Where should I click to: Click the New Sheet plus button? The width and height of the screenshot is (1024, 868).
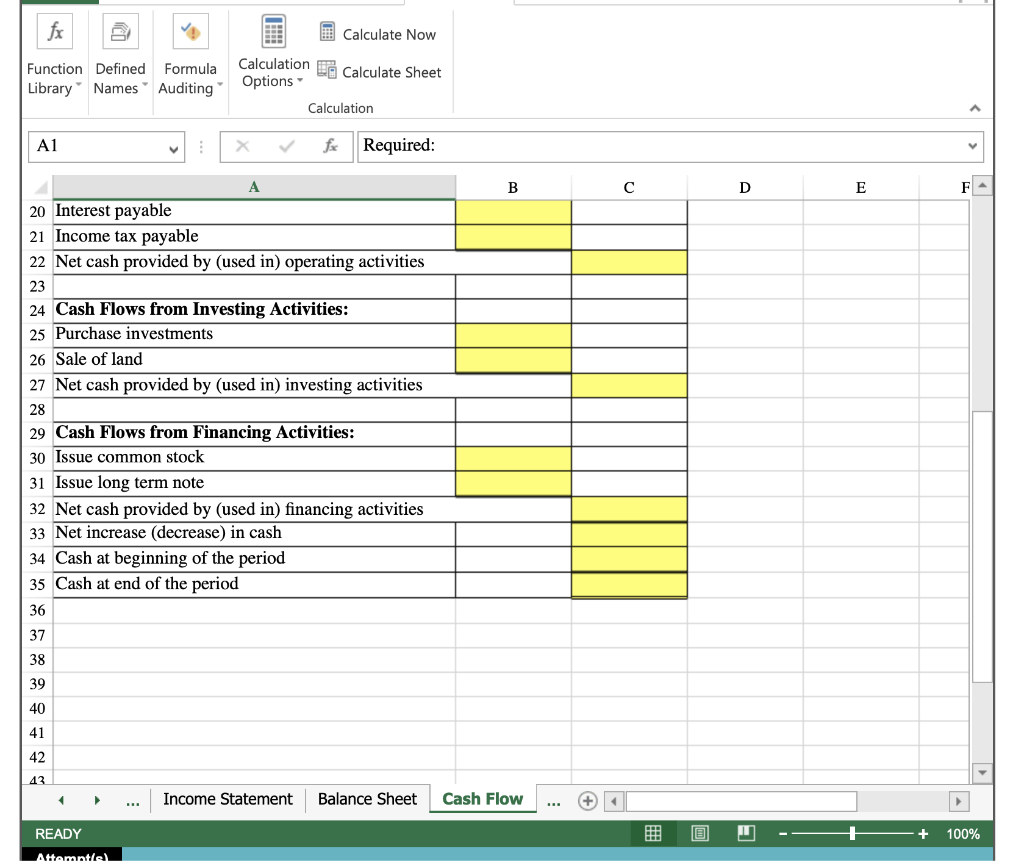[587, 800]
